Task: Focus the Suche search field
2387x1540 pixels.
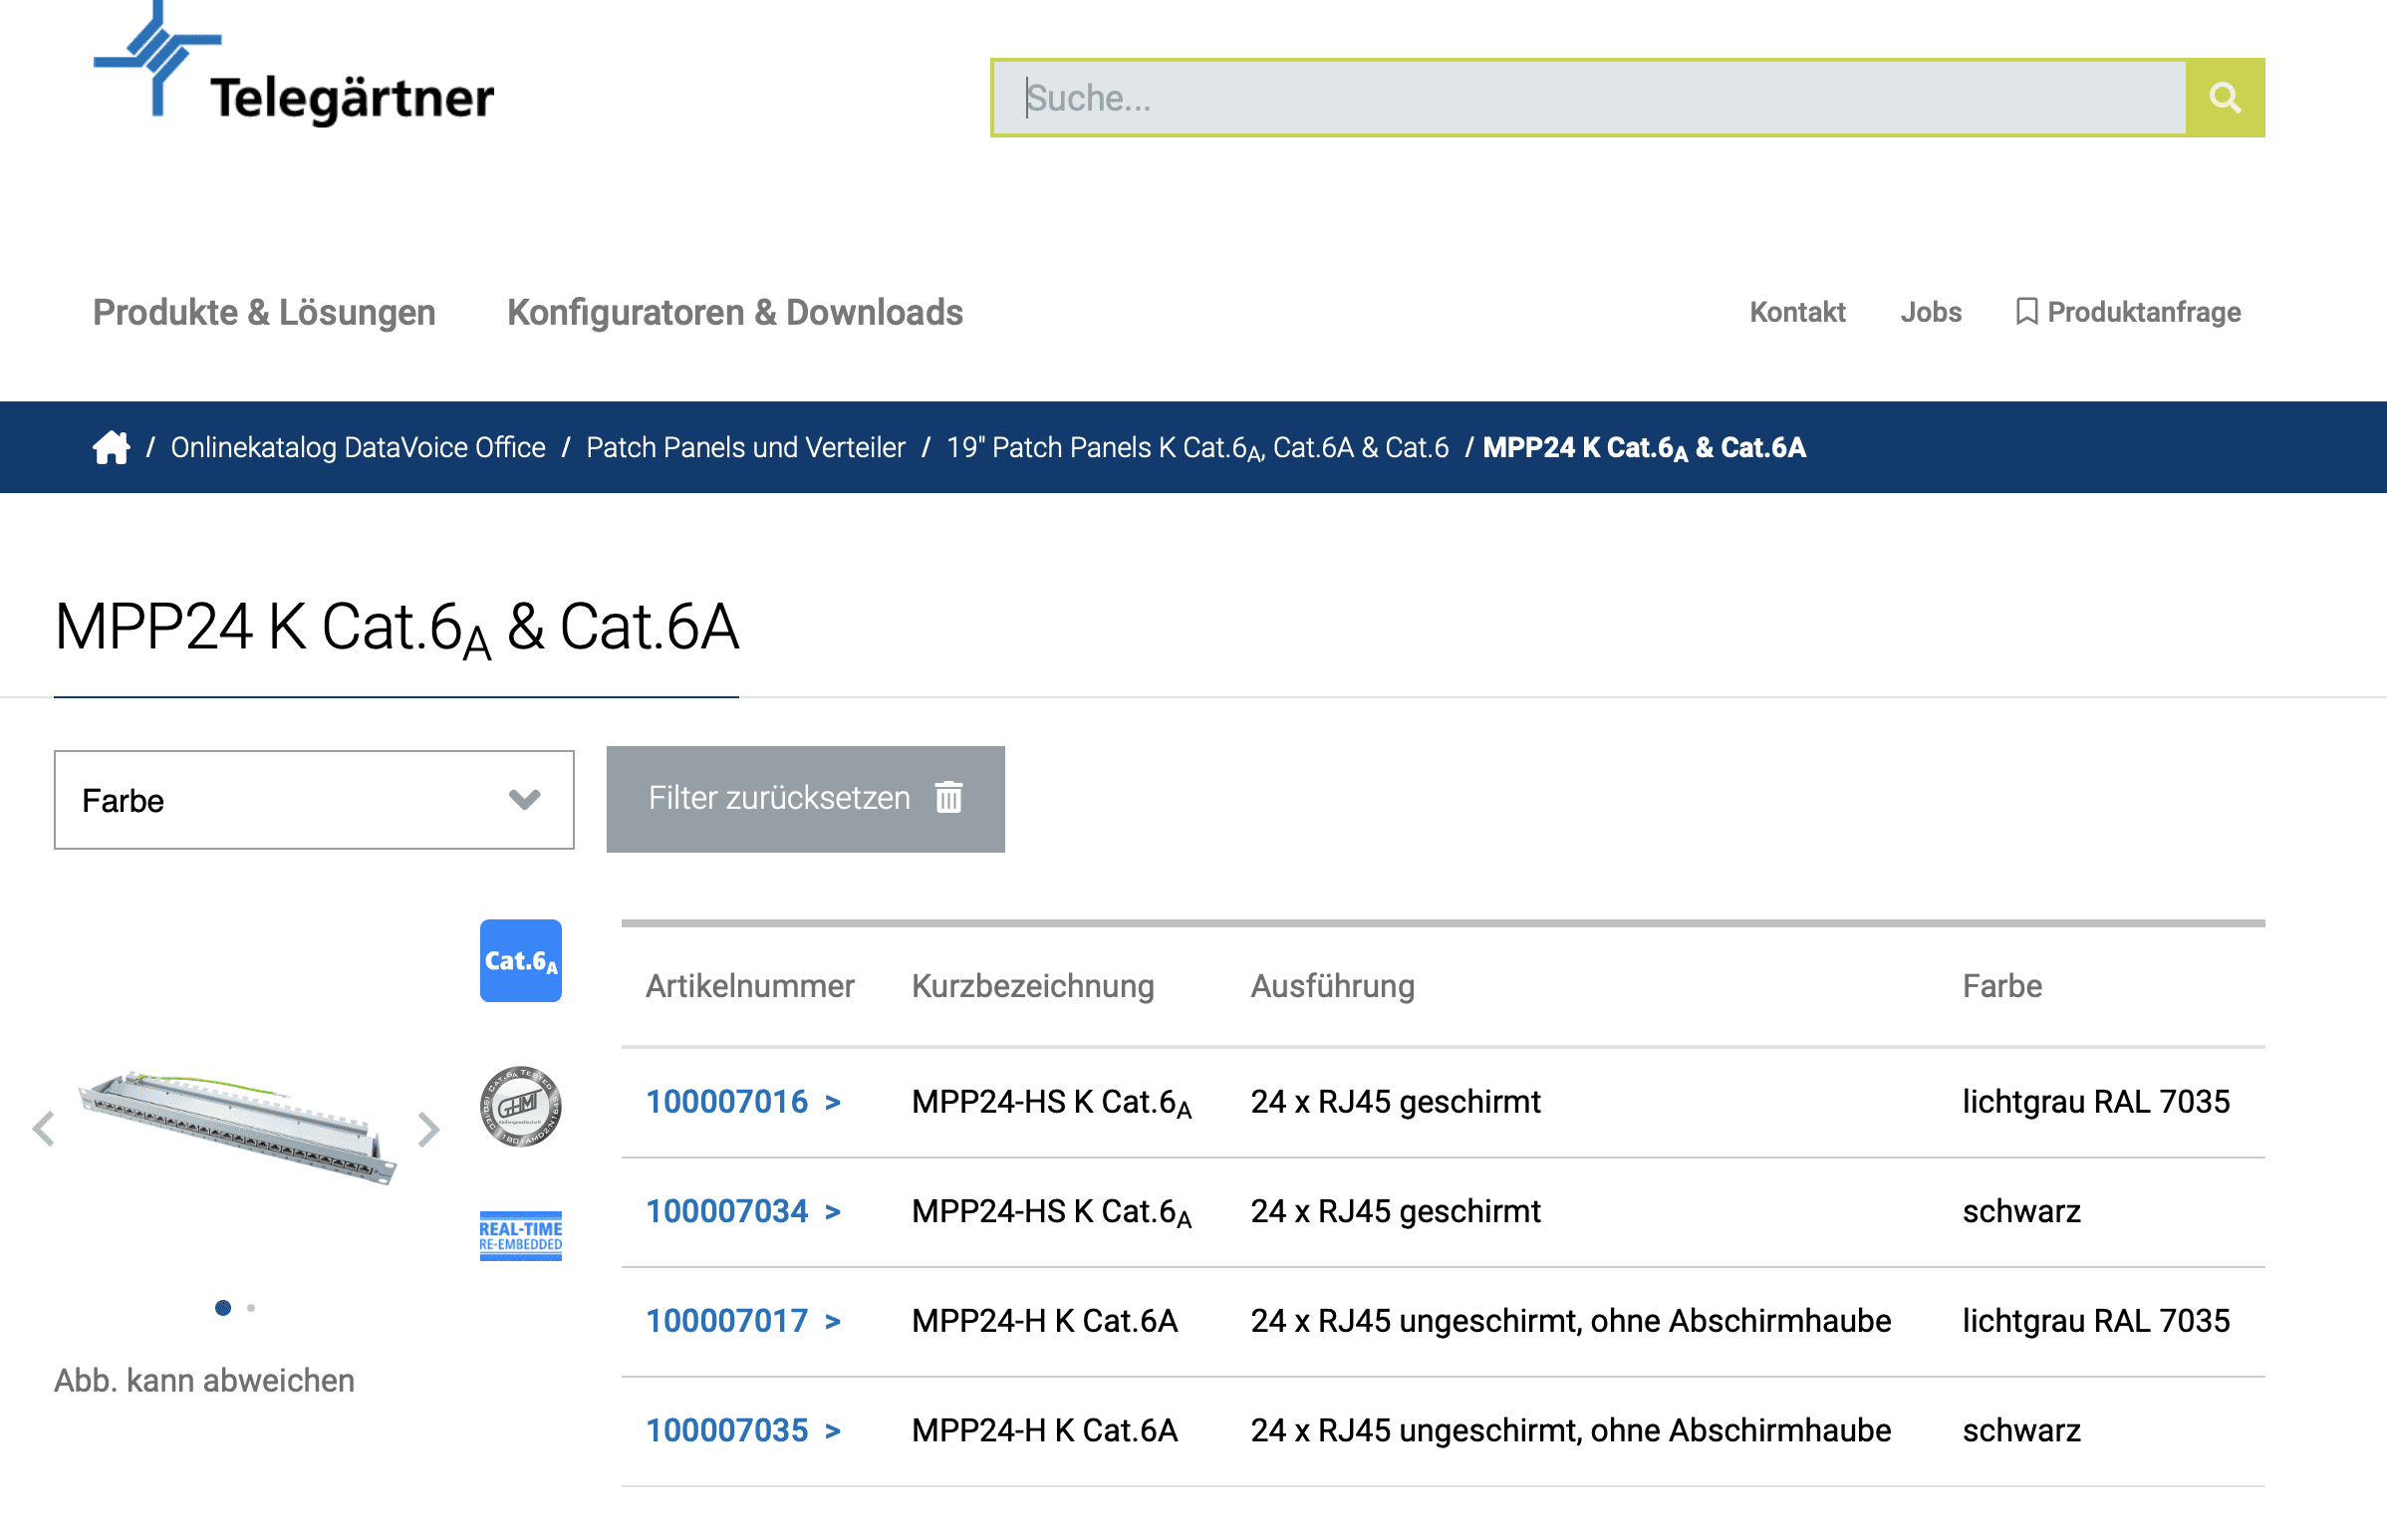Action: (1589, 98)
